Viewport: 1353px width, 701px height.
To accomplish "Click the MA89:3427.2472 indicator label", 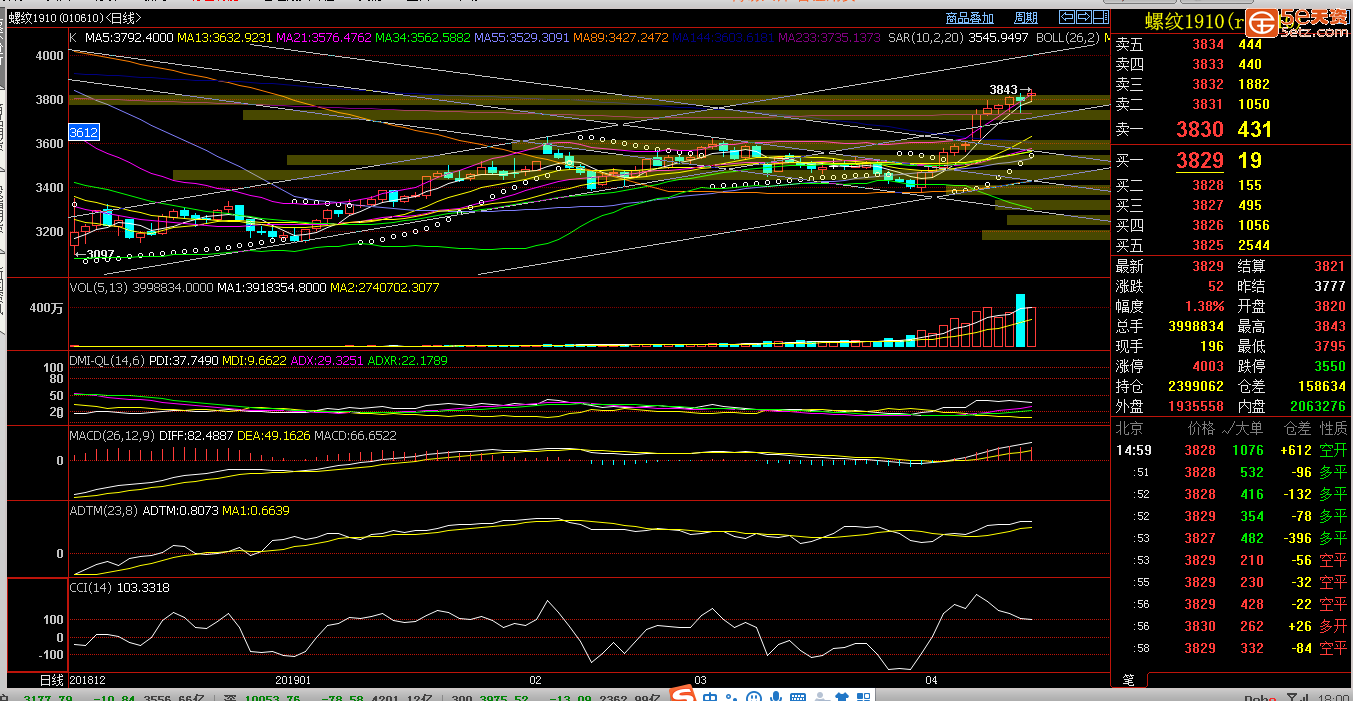I will click(x=620, y=37).
